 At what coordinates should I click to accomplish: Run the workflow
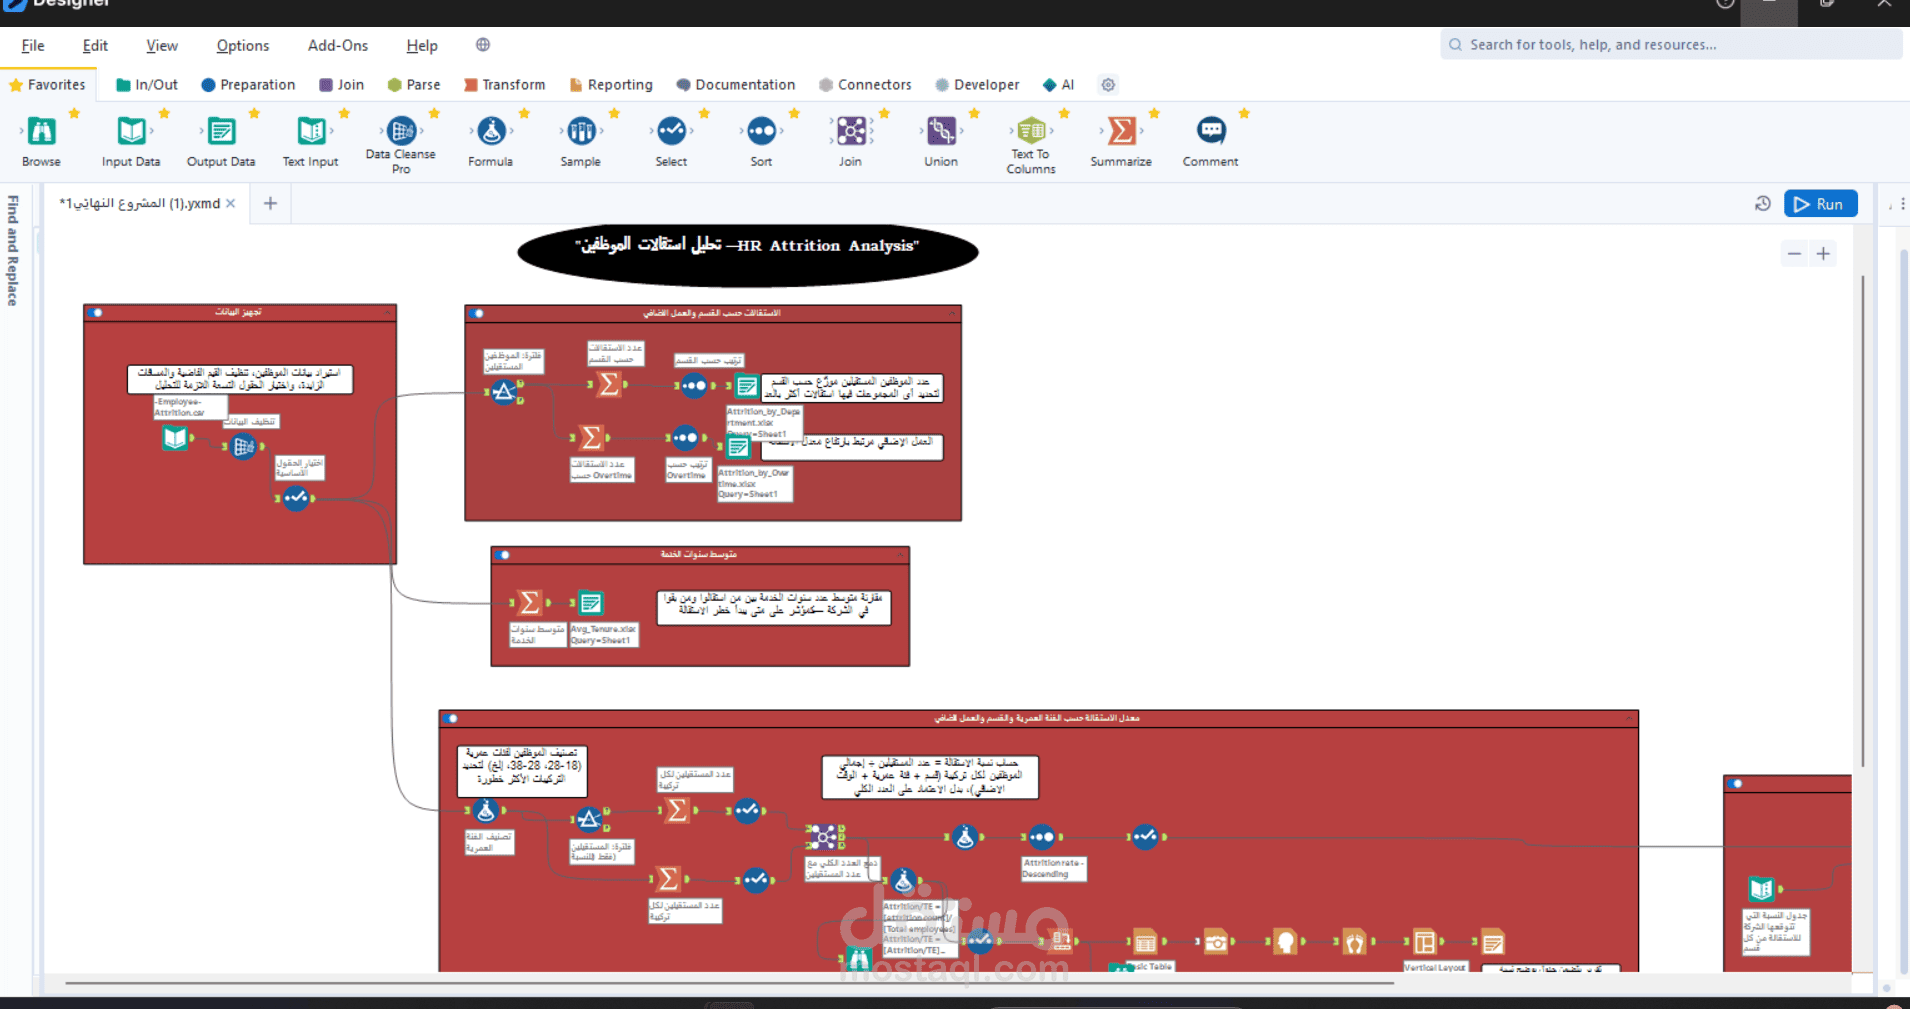point(1820,204)
